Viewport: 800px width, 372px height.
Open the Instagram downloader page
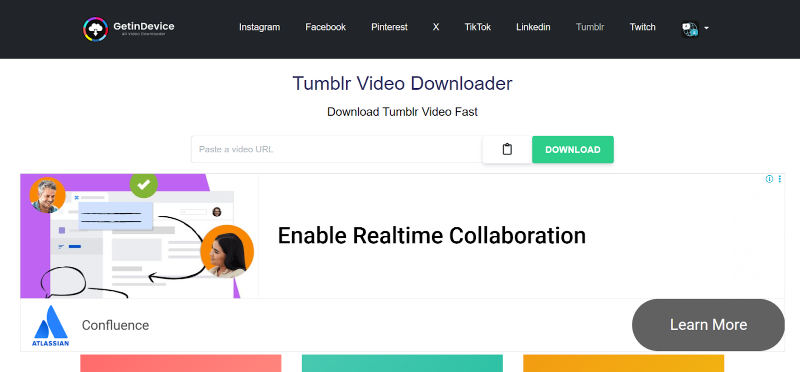259,27
